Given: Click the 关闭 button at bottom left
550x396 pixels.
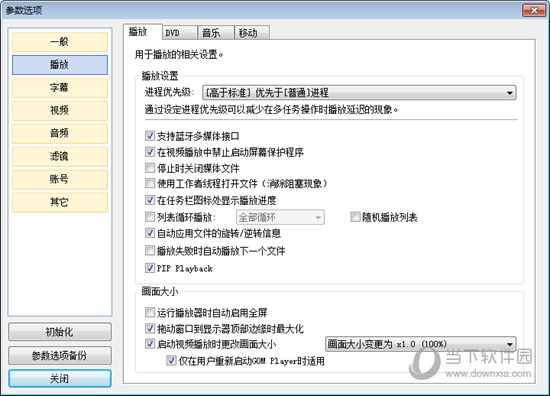Looking at the screenshot, I should click(60, 379).
